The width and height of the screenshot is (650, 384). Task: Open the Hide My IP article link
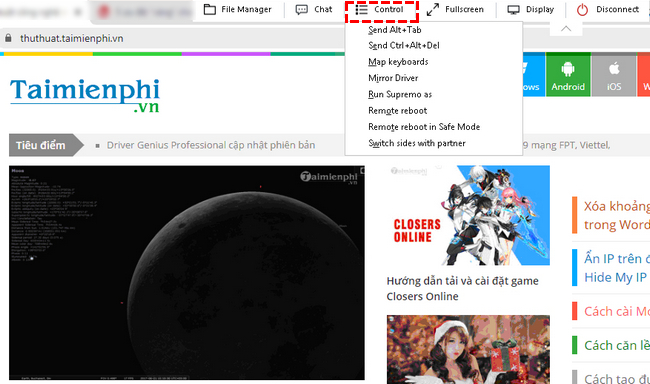point(617,268)
